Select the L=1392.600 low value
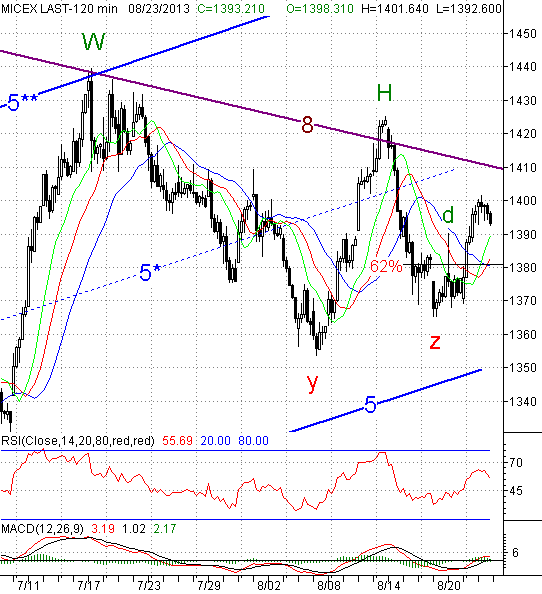Image resolution: width=542 pixels, height=594 pixels. pyautogui.click(x=469, y=8)
